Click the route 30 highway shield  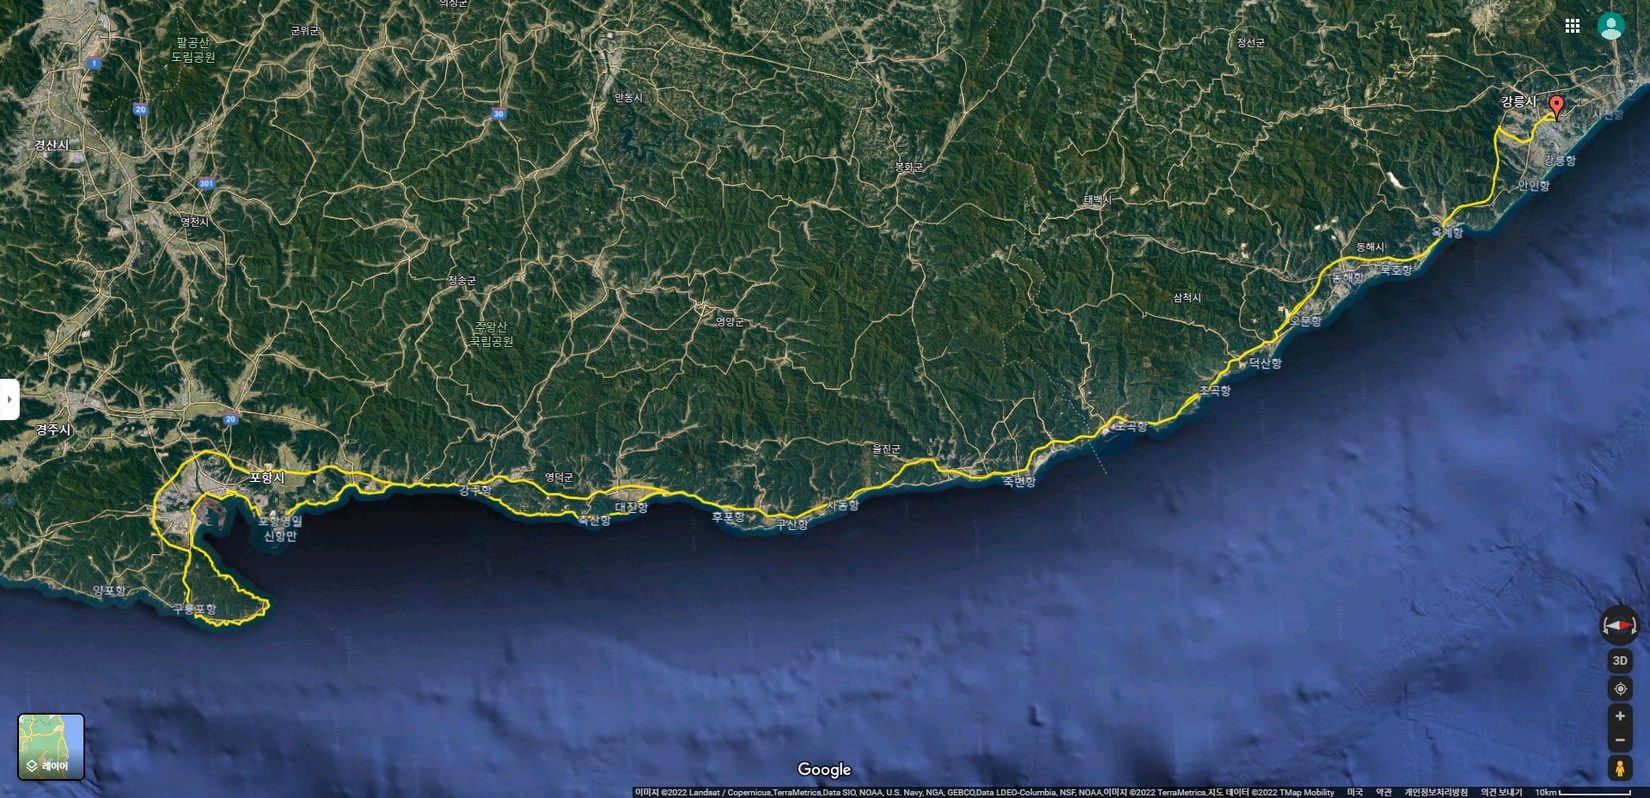[x=499, y=114]
